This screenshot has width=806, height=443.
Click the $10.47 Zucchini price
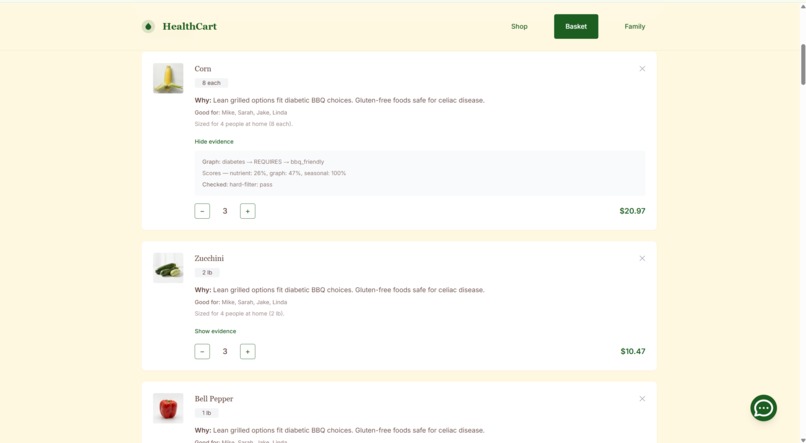coord(633,352)
